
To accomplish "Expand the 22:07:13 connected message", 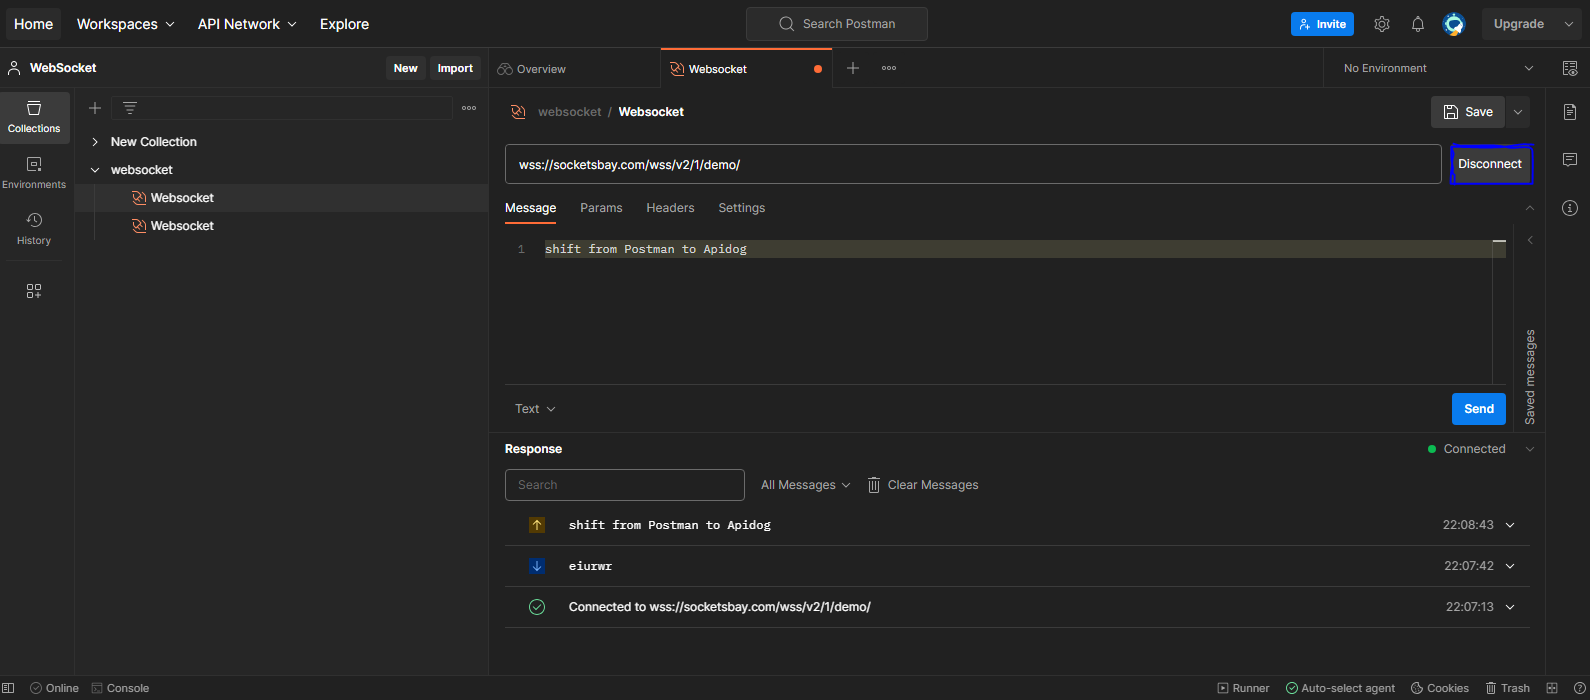I will click(x=1510, y=607).
